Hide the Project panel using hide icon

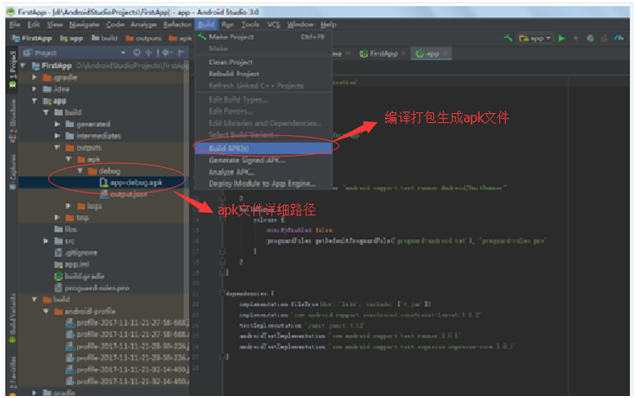(x=181, y=53)
